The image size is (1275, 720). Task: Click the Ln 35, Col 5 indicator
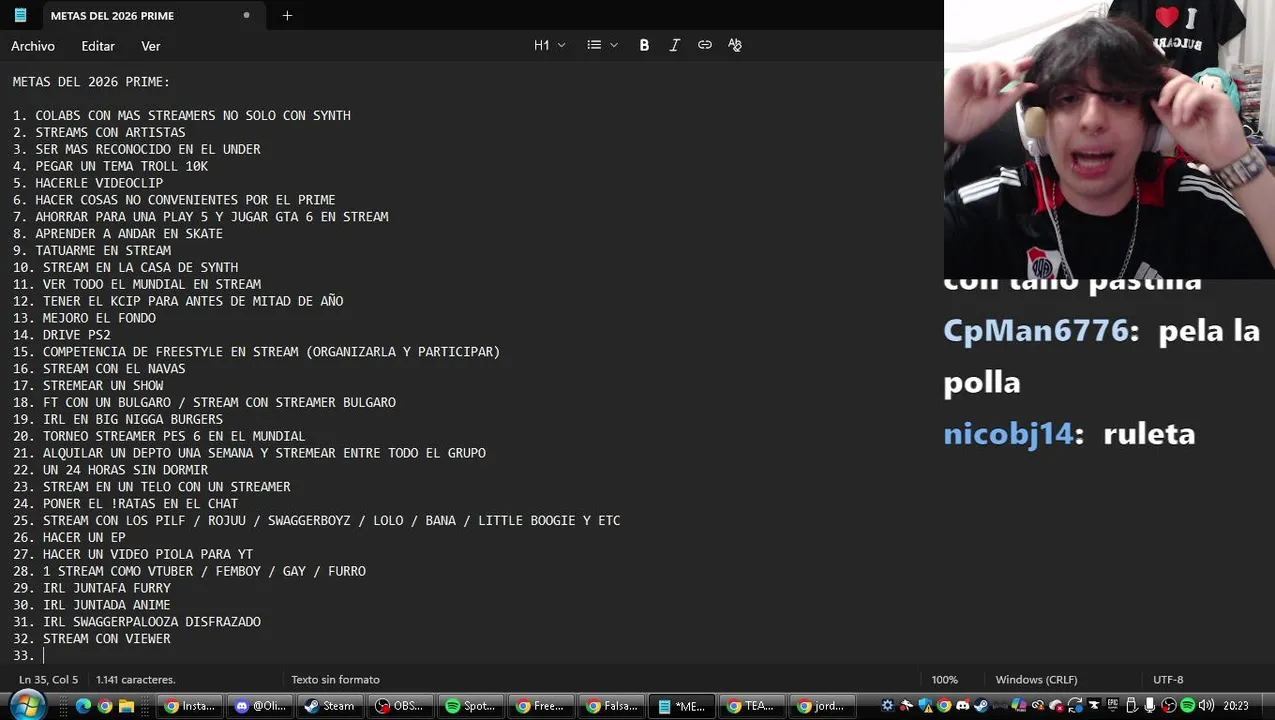48,680
